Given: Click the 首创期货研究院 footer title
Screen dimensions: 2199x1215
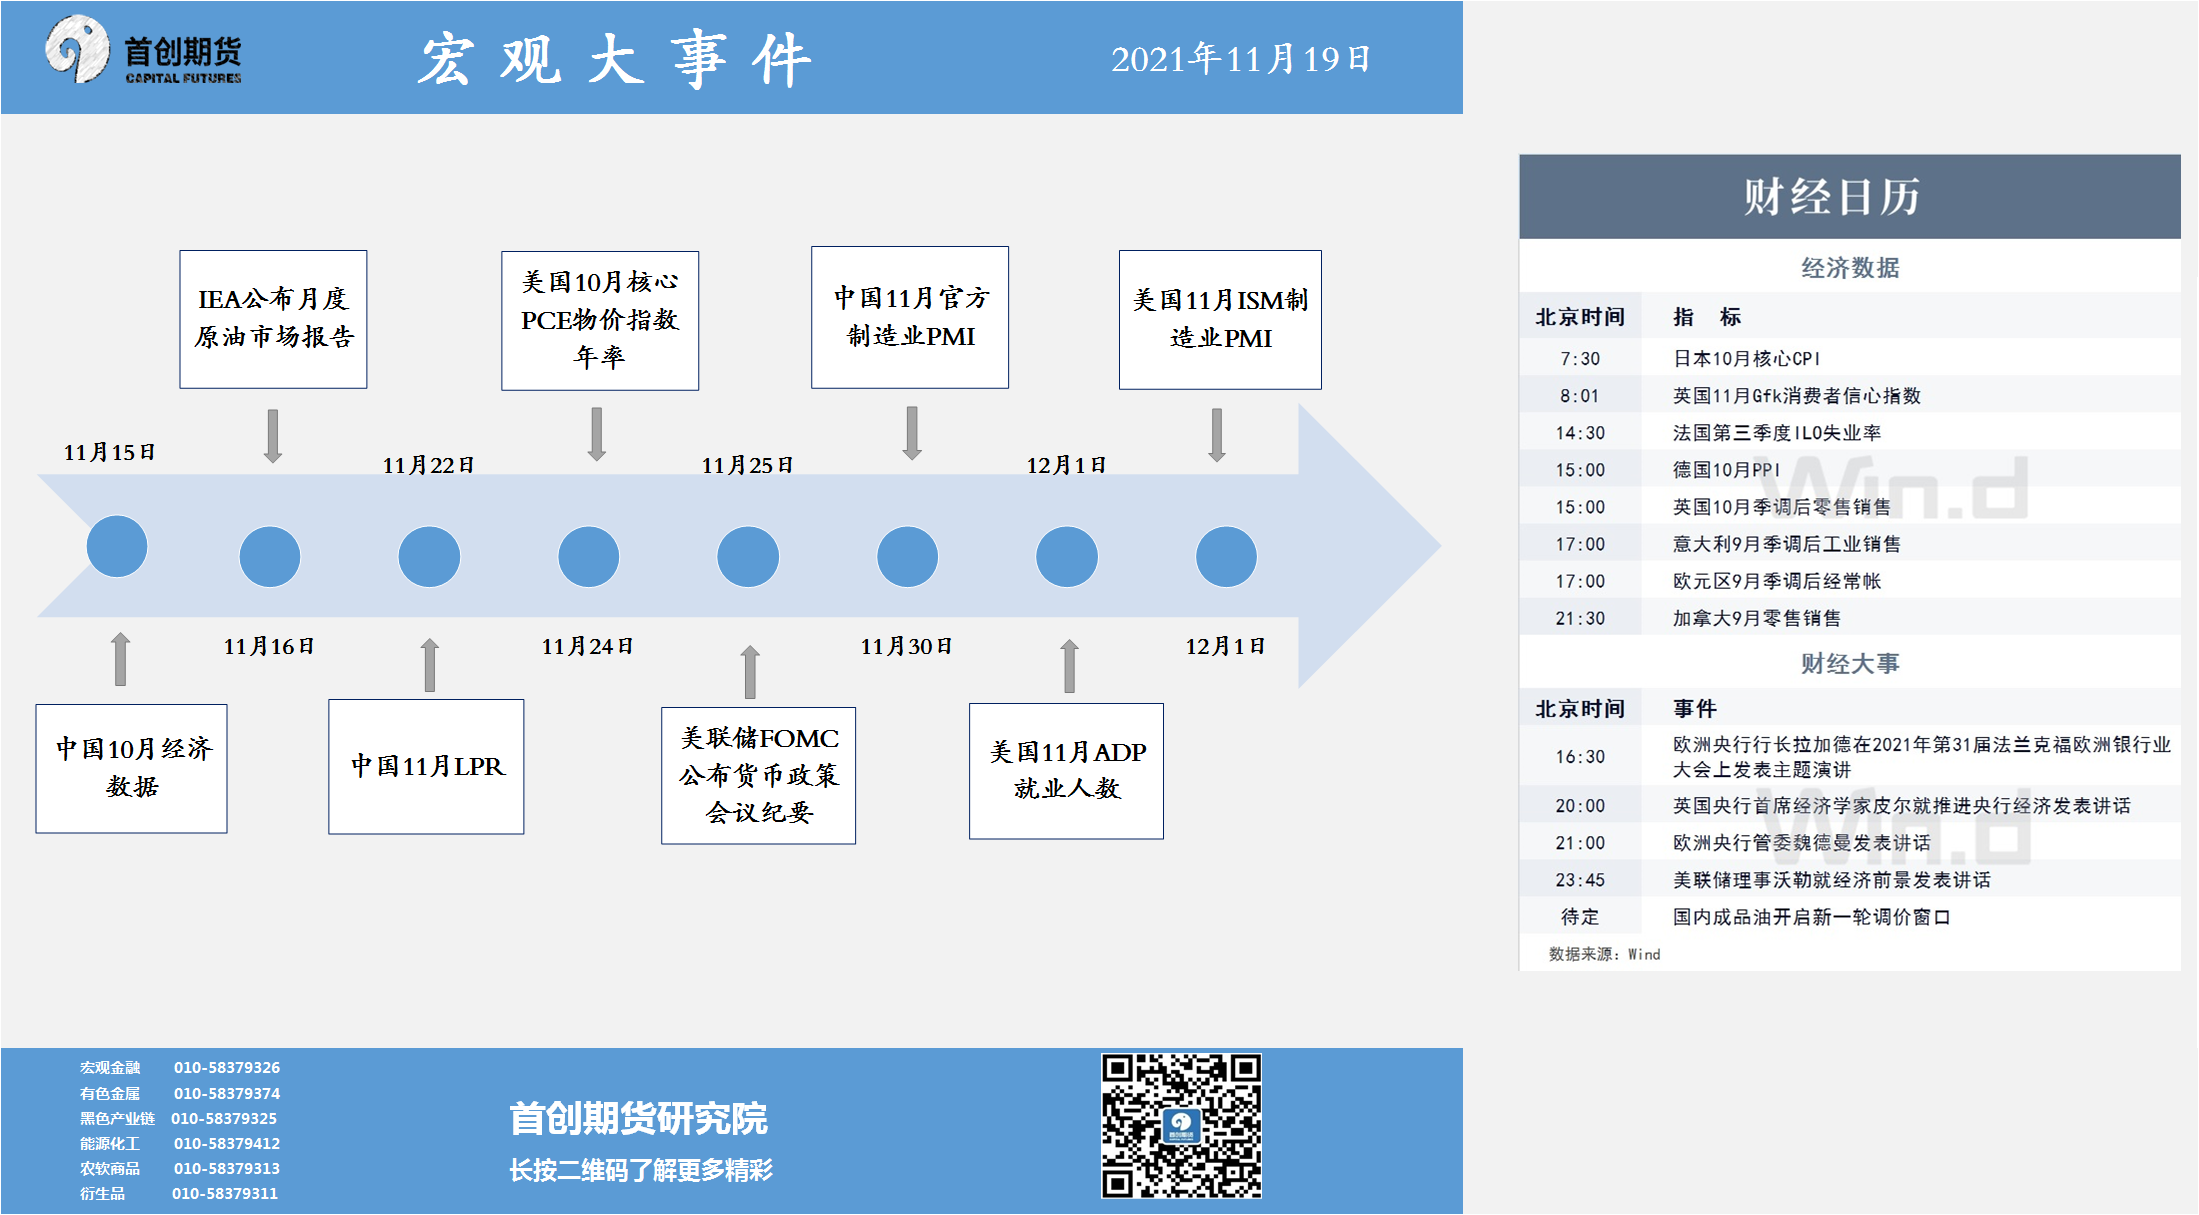Looking at the screenshot, I should [x=638, y=1118].
